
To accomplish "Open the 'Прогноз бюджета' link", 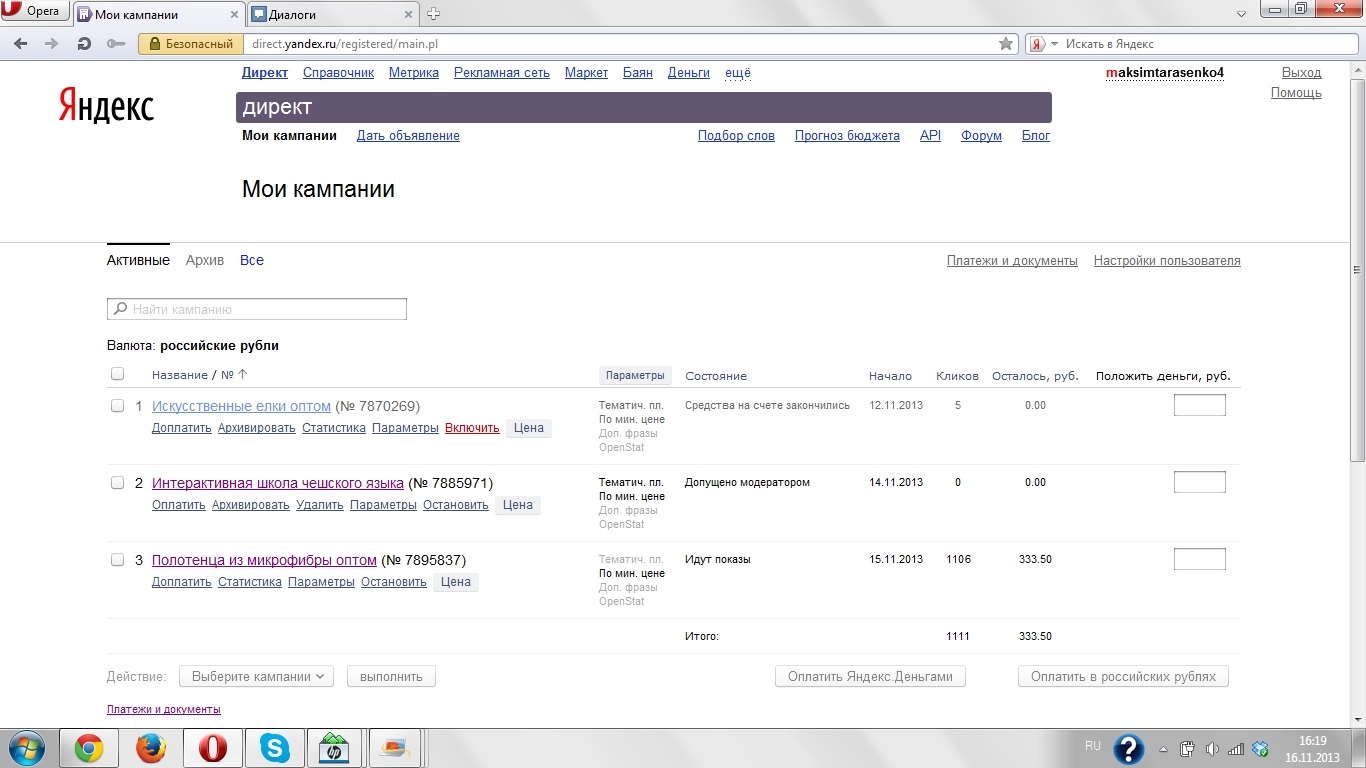I will (847, 136).
